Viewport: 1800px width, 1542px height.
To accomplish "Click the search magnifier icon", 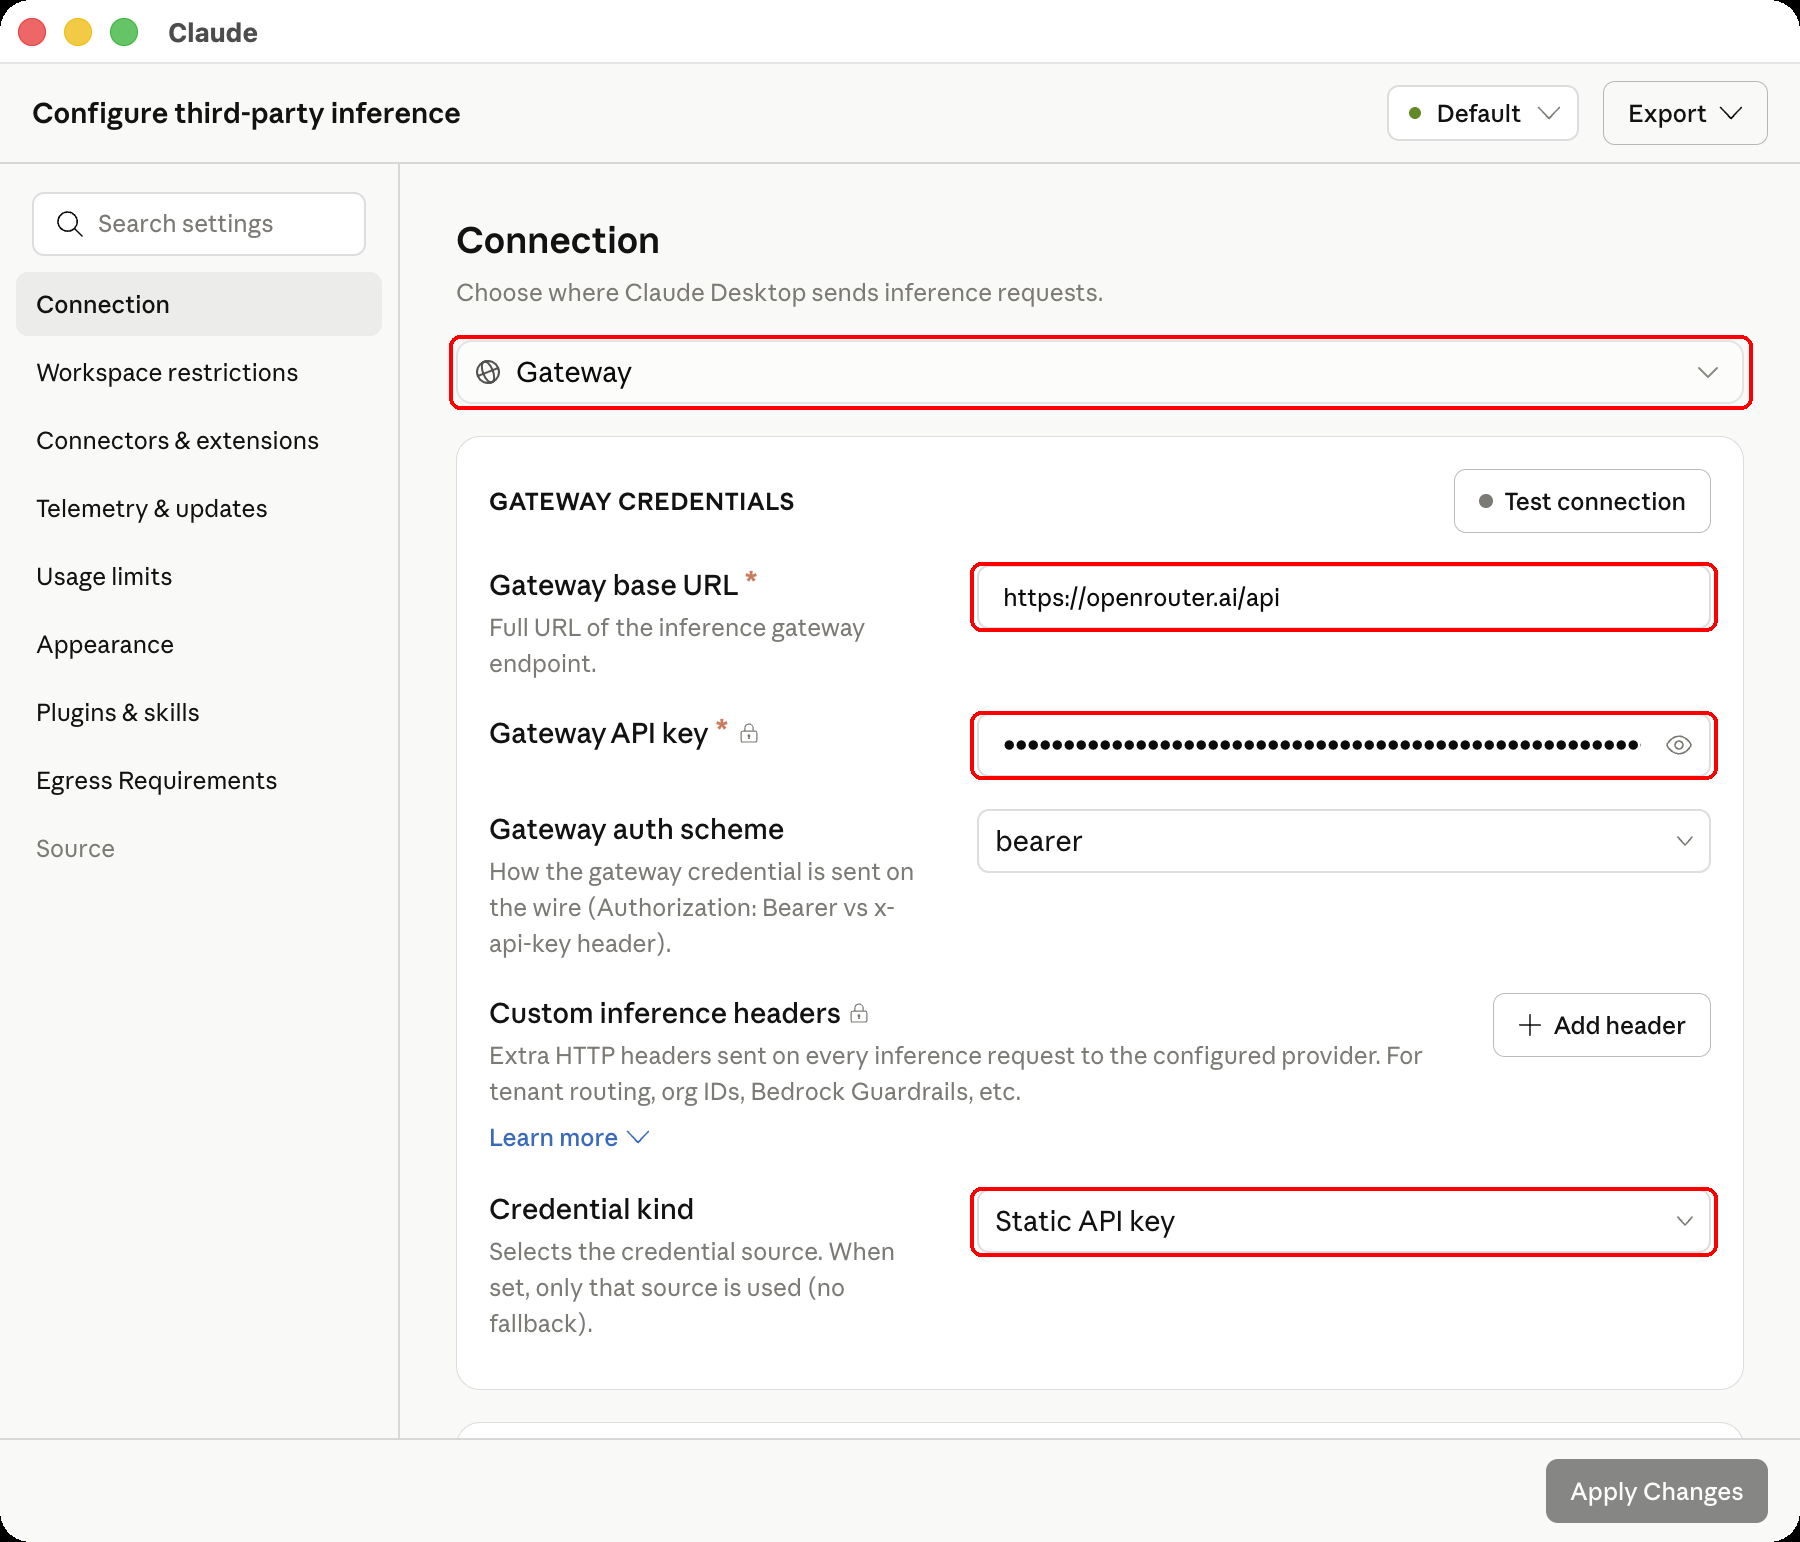I will [x=69, y=224].
